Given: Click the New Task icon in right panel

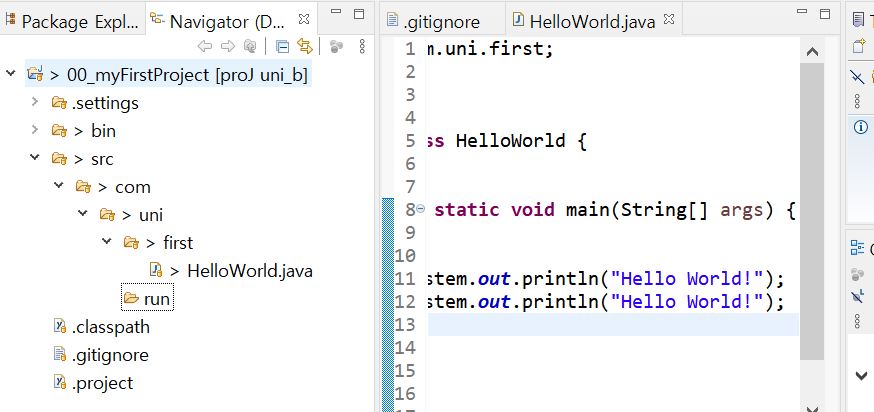Looking at the screenshot, I should [x=859, y=46].
